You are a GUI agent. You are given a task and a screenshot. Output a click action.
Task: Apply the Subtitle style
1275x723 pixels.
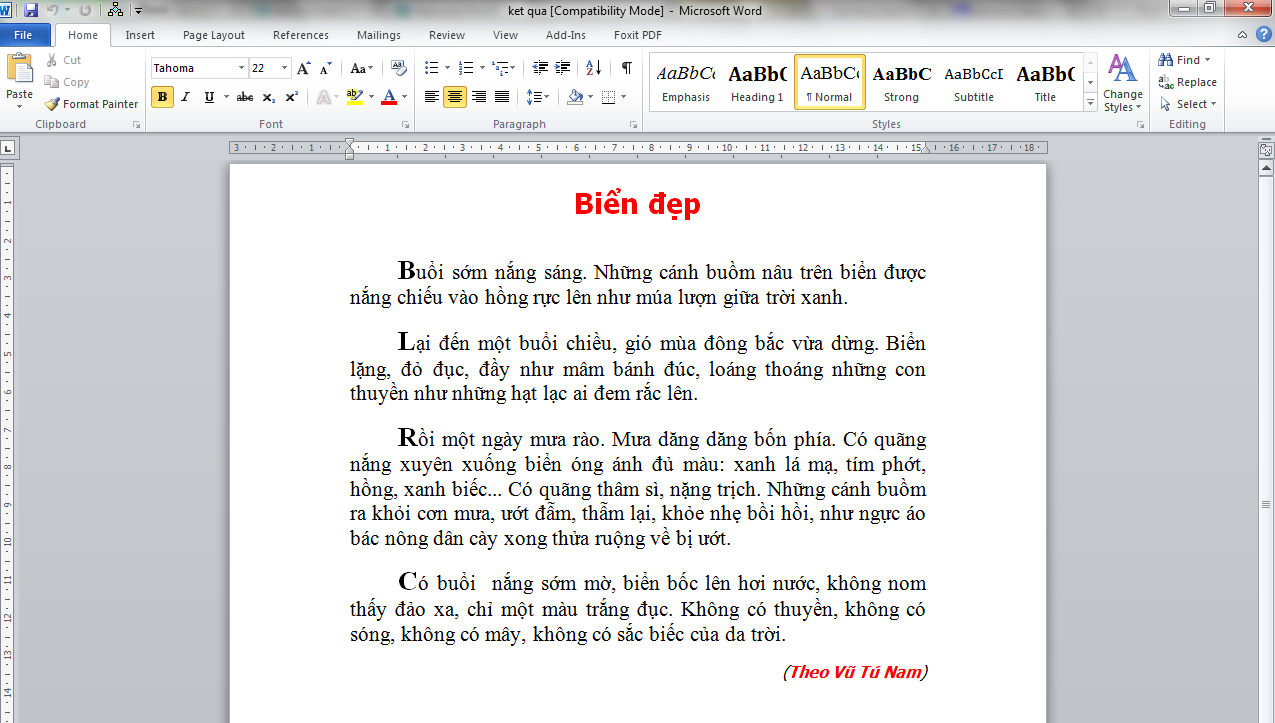(974, 82)
